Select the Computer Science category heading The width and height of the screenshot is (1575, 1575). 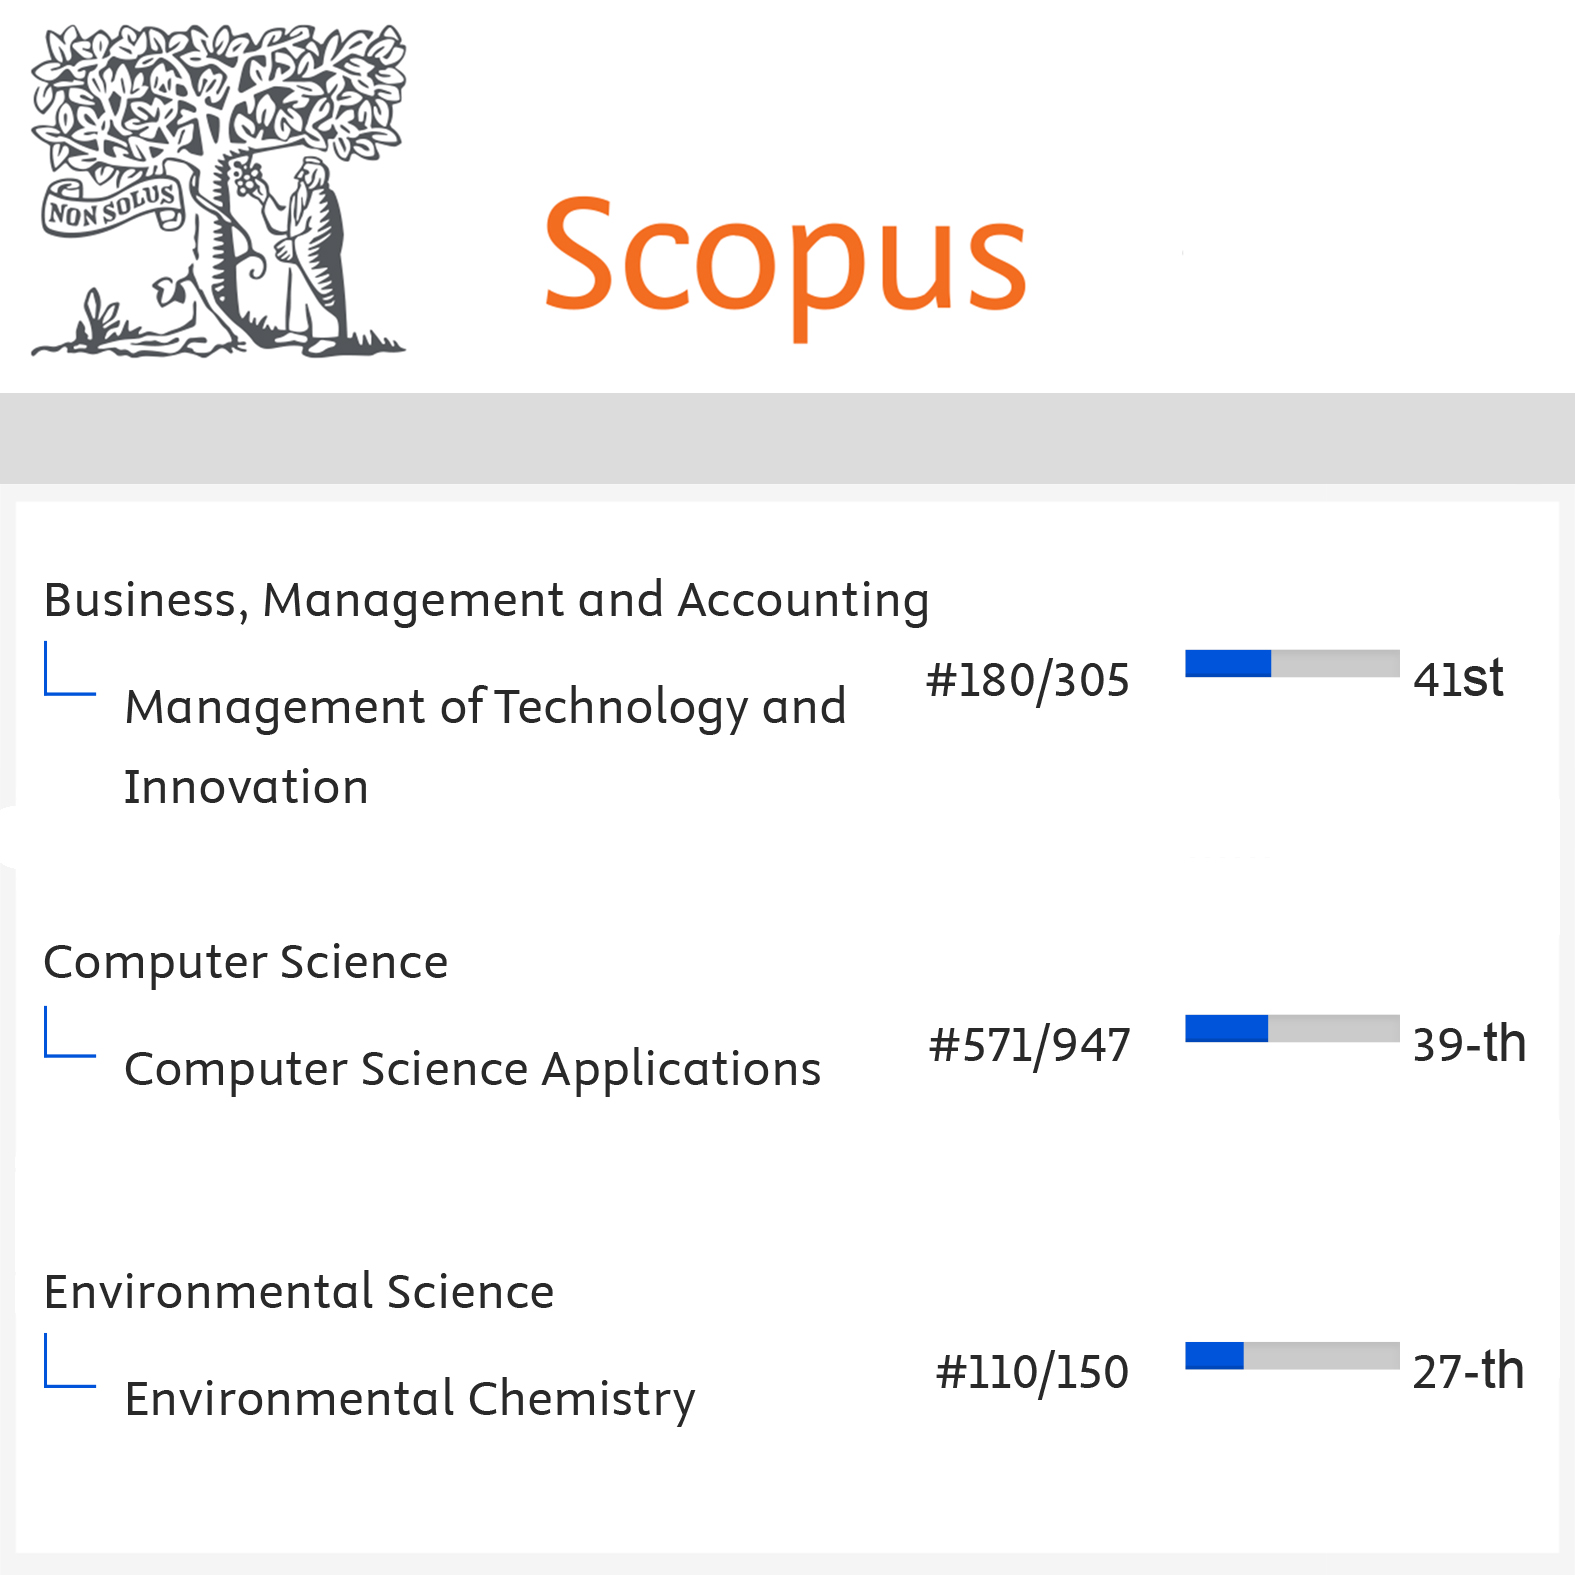[x=246, y=962]
